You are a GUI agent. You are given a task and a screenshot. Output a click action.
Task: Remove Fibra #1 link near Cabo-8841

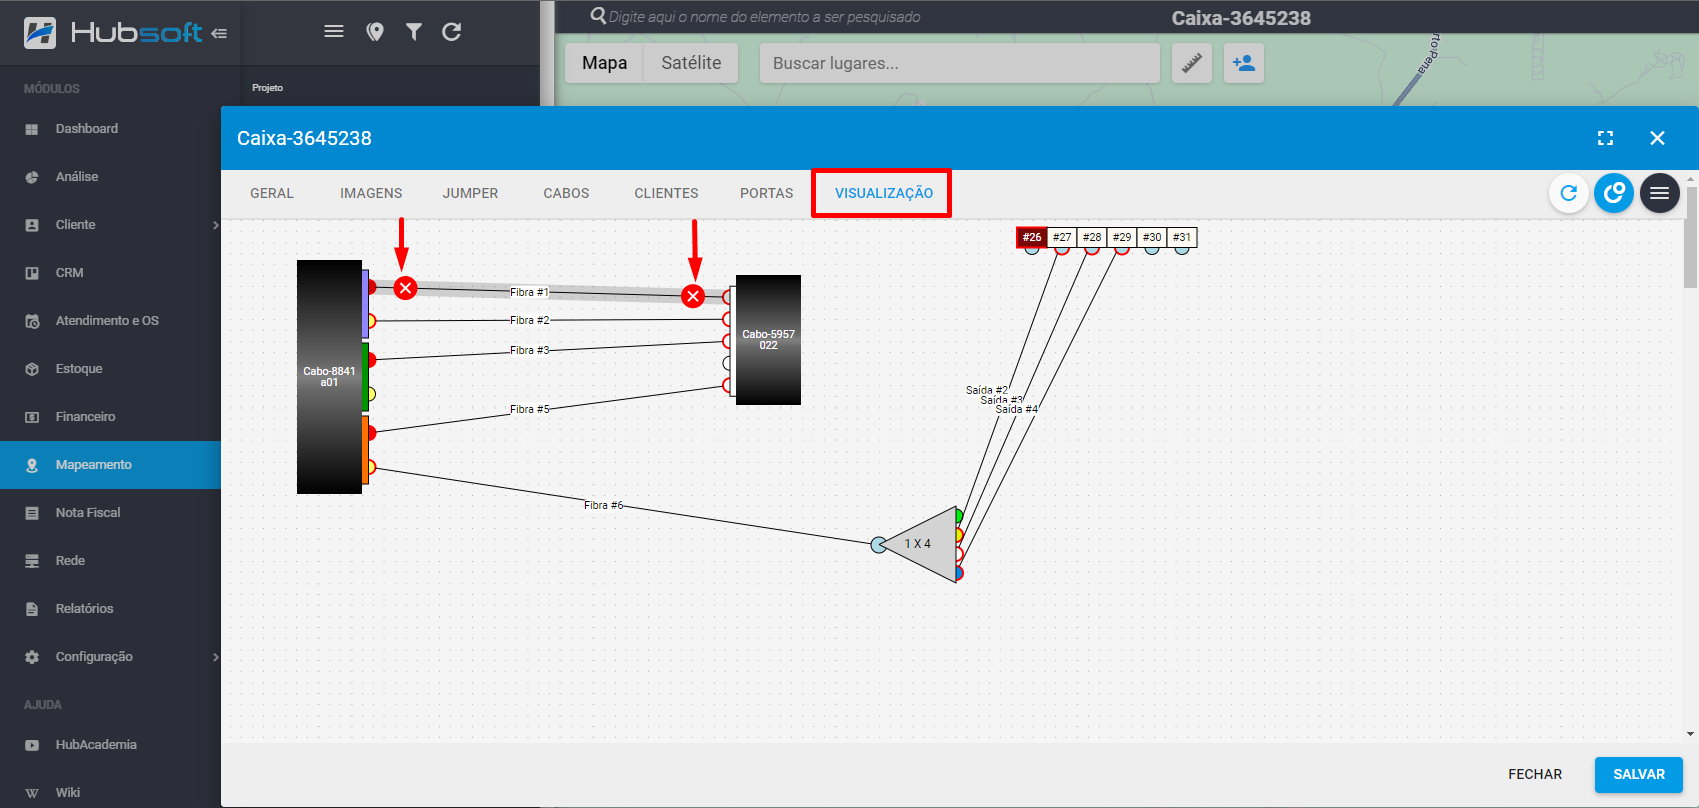(x=405, y=288)
